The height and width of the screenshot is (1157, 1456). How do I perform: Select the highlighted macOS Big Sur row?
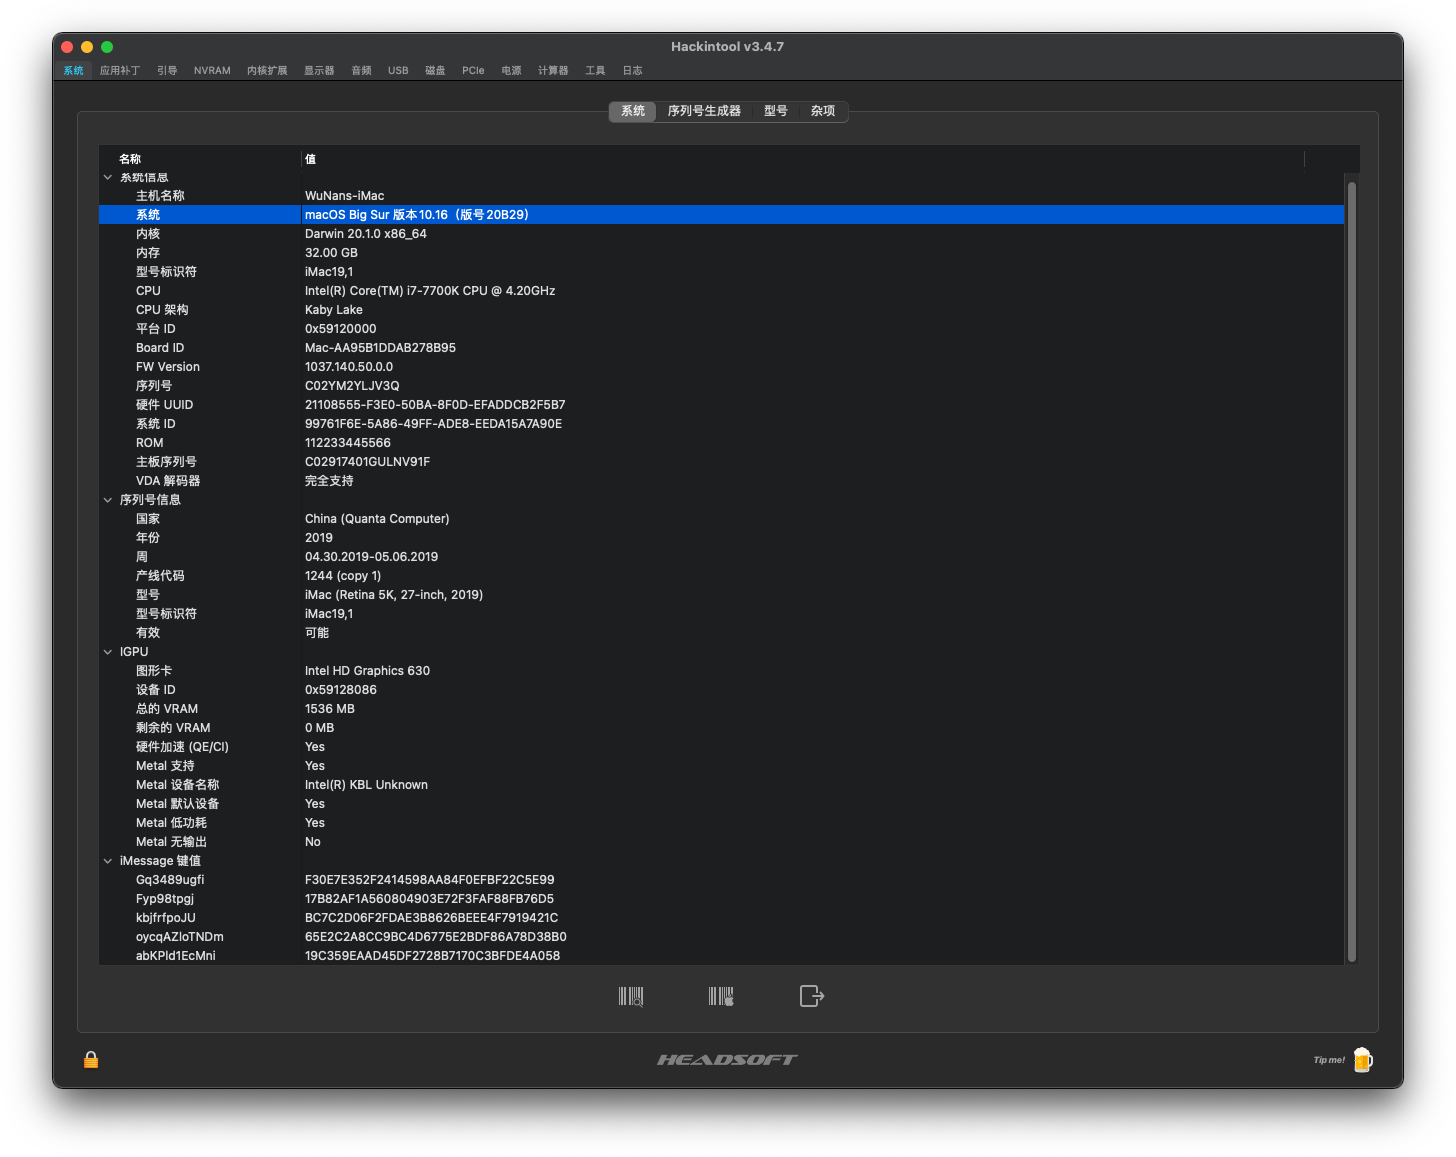[721, 215]
